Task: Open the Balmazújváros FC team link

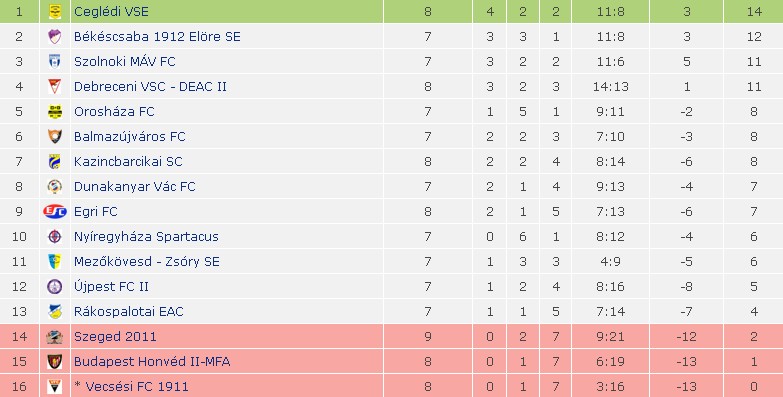Action: coord(129,136)
